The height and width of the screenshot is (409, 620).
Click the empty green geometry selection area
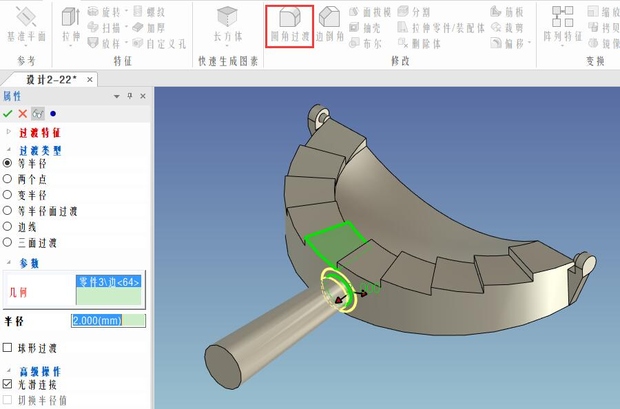pos(108,296)
